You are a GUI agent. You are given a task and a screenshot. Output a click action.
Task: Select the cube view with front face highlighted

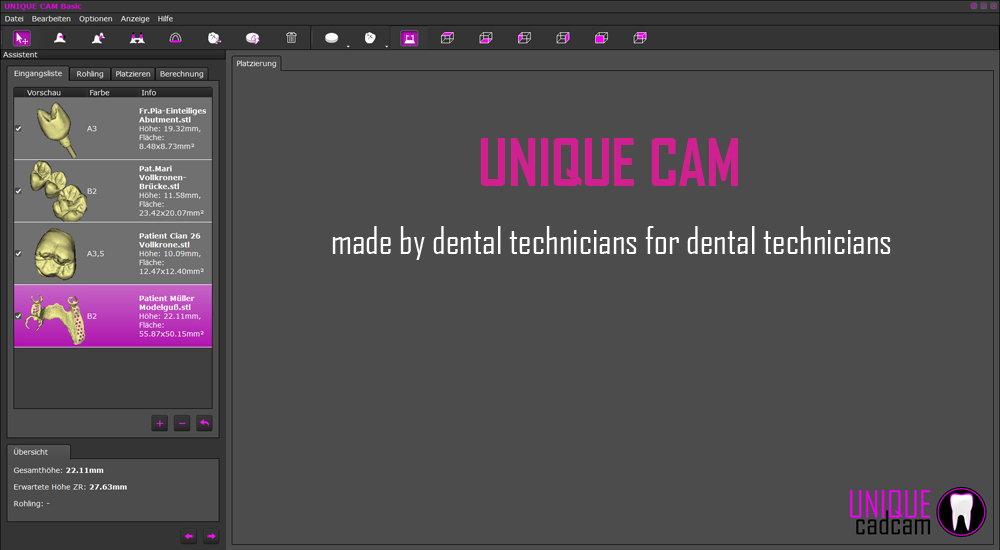click(601, 38)
